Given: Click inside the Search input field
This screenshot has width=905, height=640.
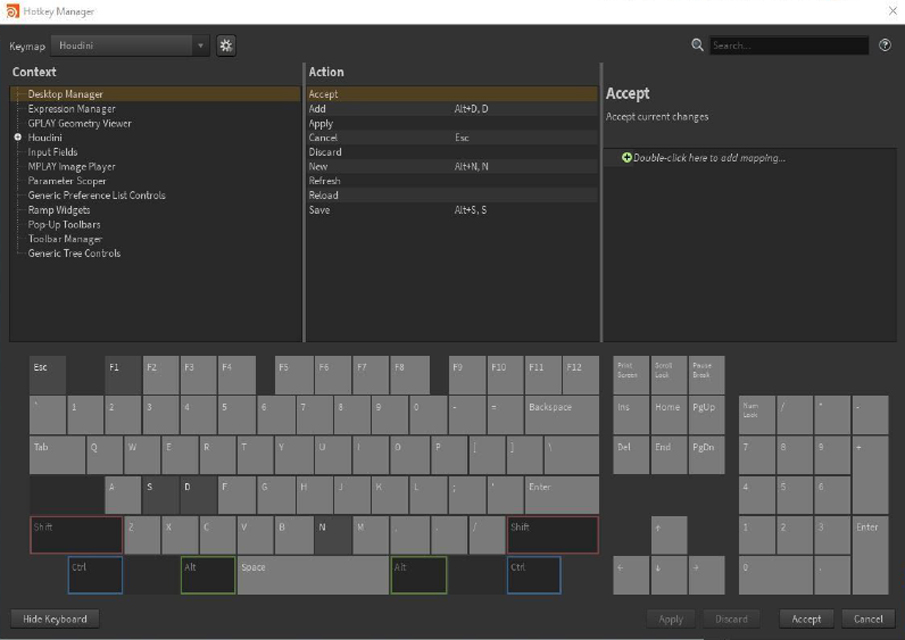Looking at the screenshot, I should click(x=788, y=46).
